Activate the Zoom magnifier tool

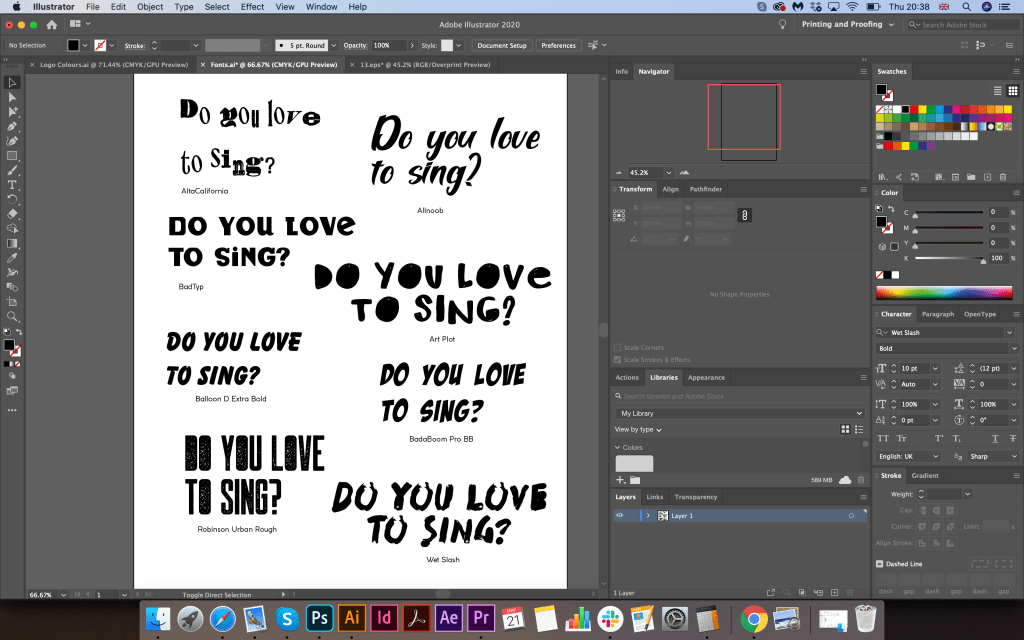(x=12, y=316)
